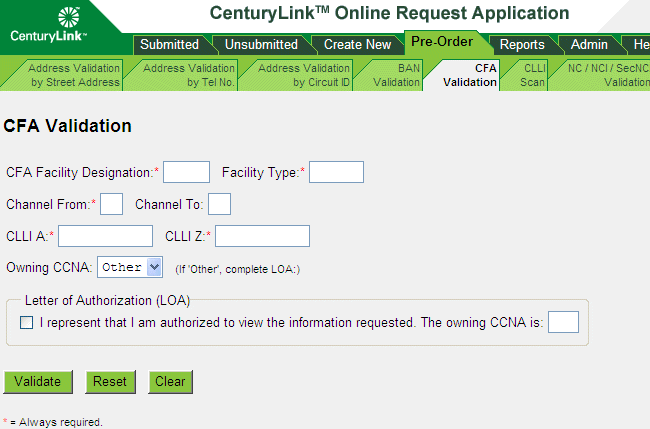Open the Create New tab

[357, 44]
